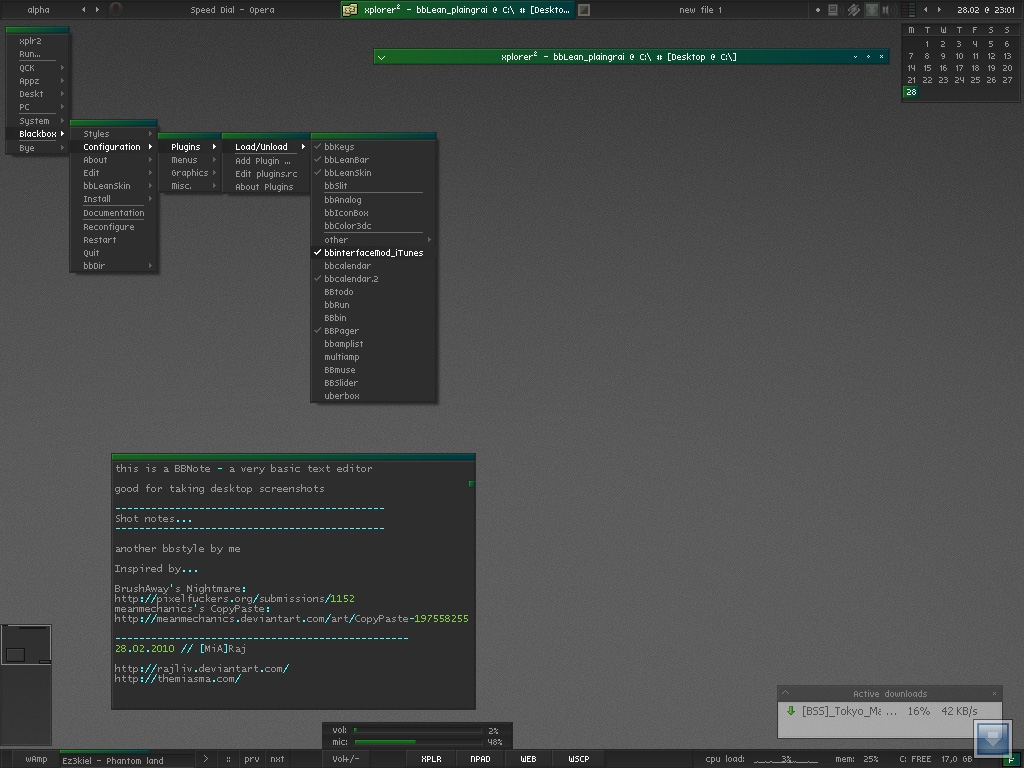1024x768 pixels.
Task: Click the cpu load graph meter
Action: (x=785, y=759)
